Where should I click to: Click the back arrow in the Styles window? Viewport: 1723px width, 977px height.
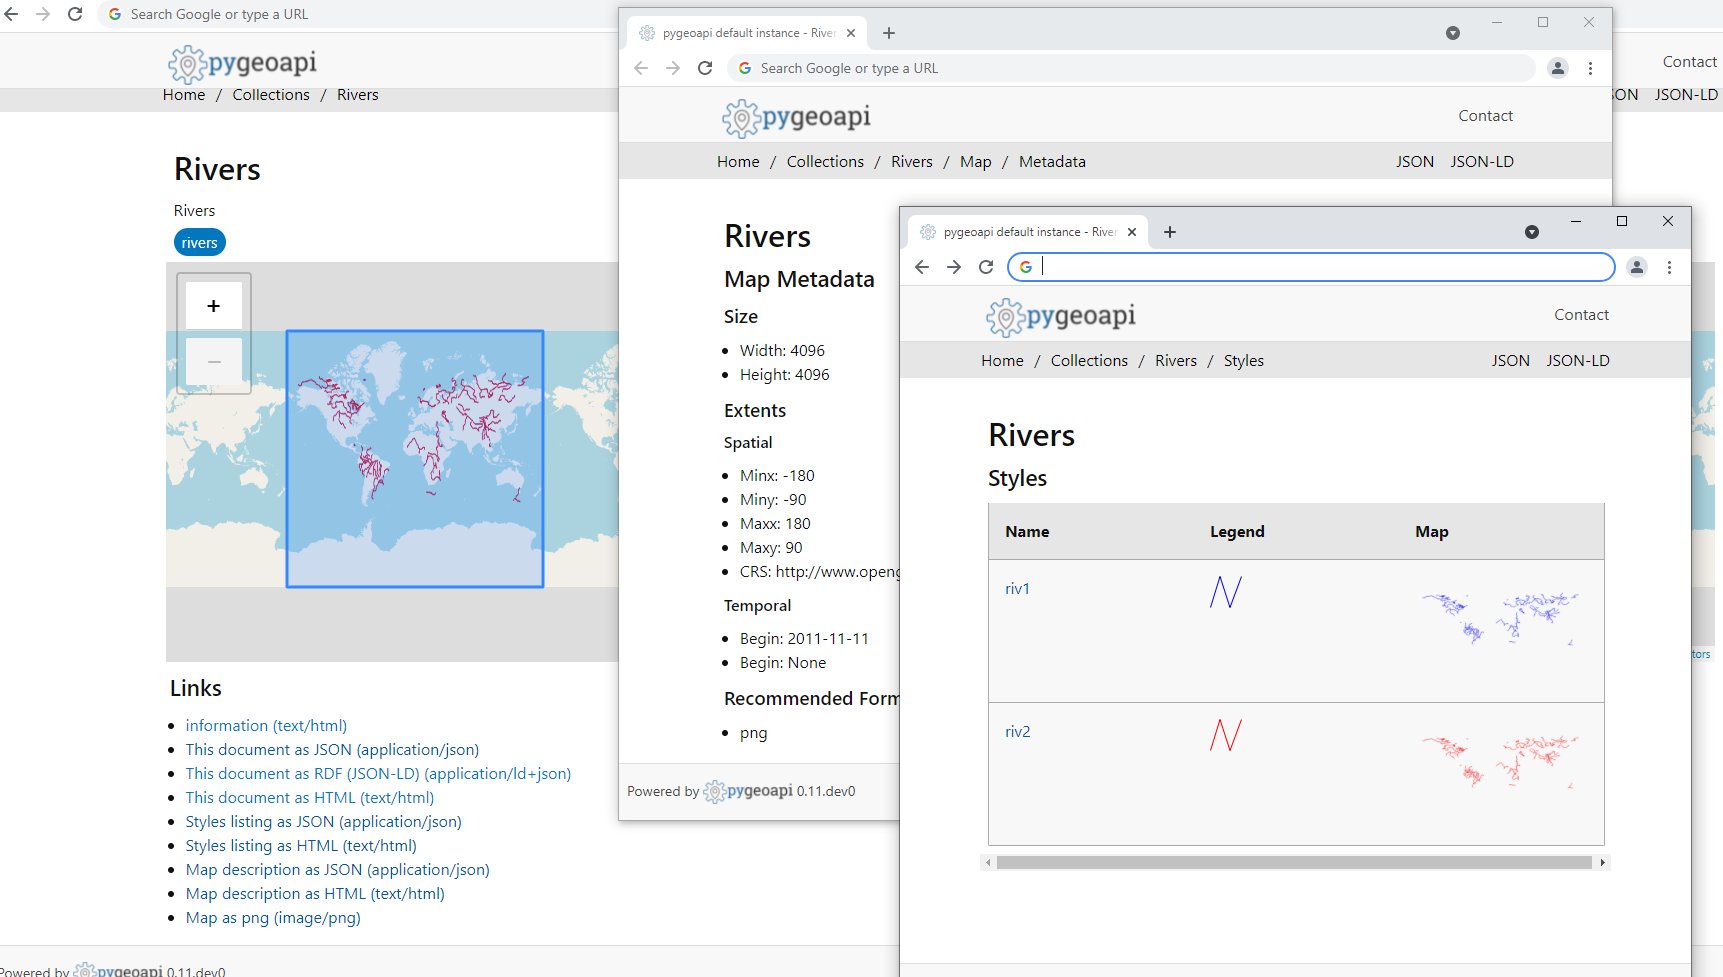click(921, 266)
